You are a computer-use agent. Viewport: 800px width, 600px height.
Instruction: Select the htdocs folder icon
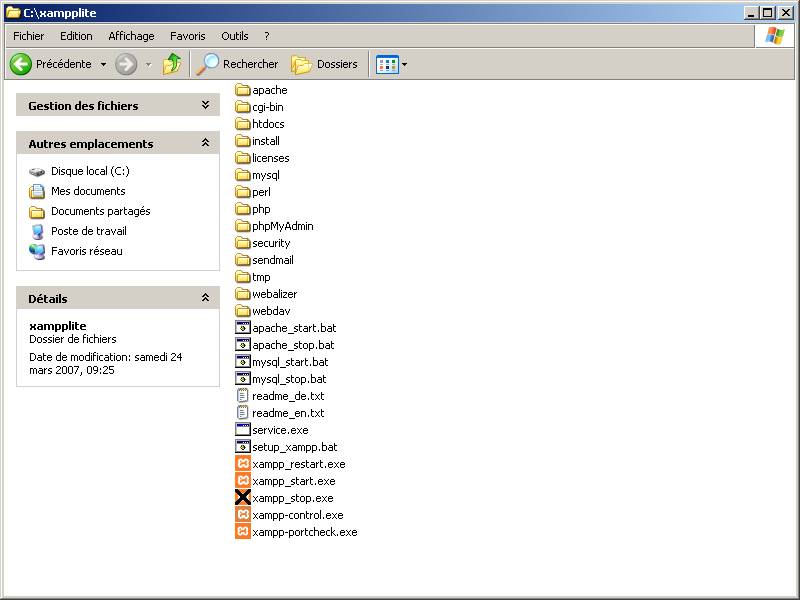tap(243, 124)
